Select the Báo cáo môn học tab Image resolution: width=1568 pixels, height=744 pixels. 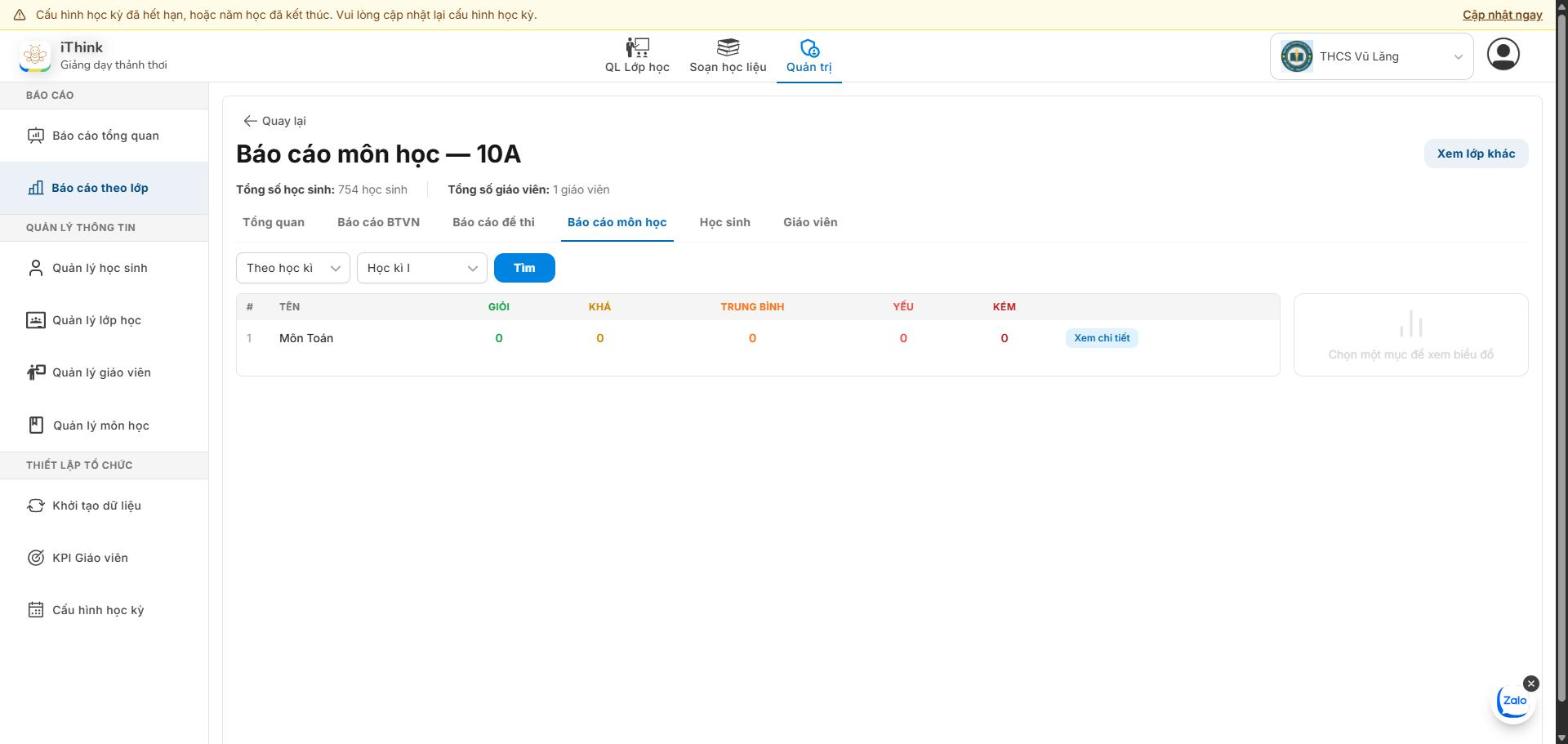coord(617,222)
